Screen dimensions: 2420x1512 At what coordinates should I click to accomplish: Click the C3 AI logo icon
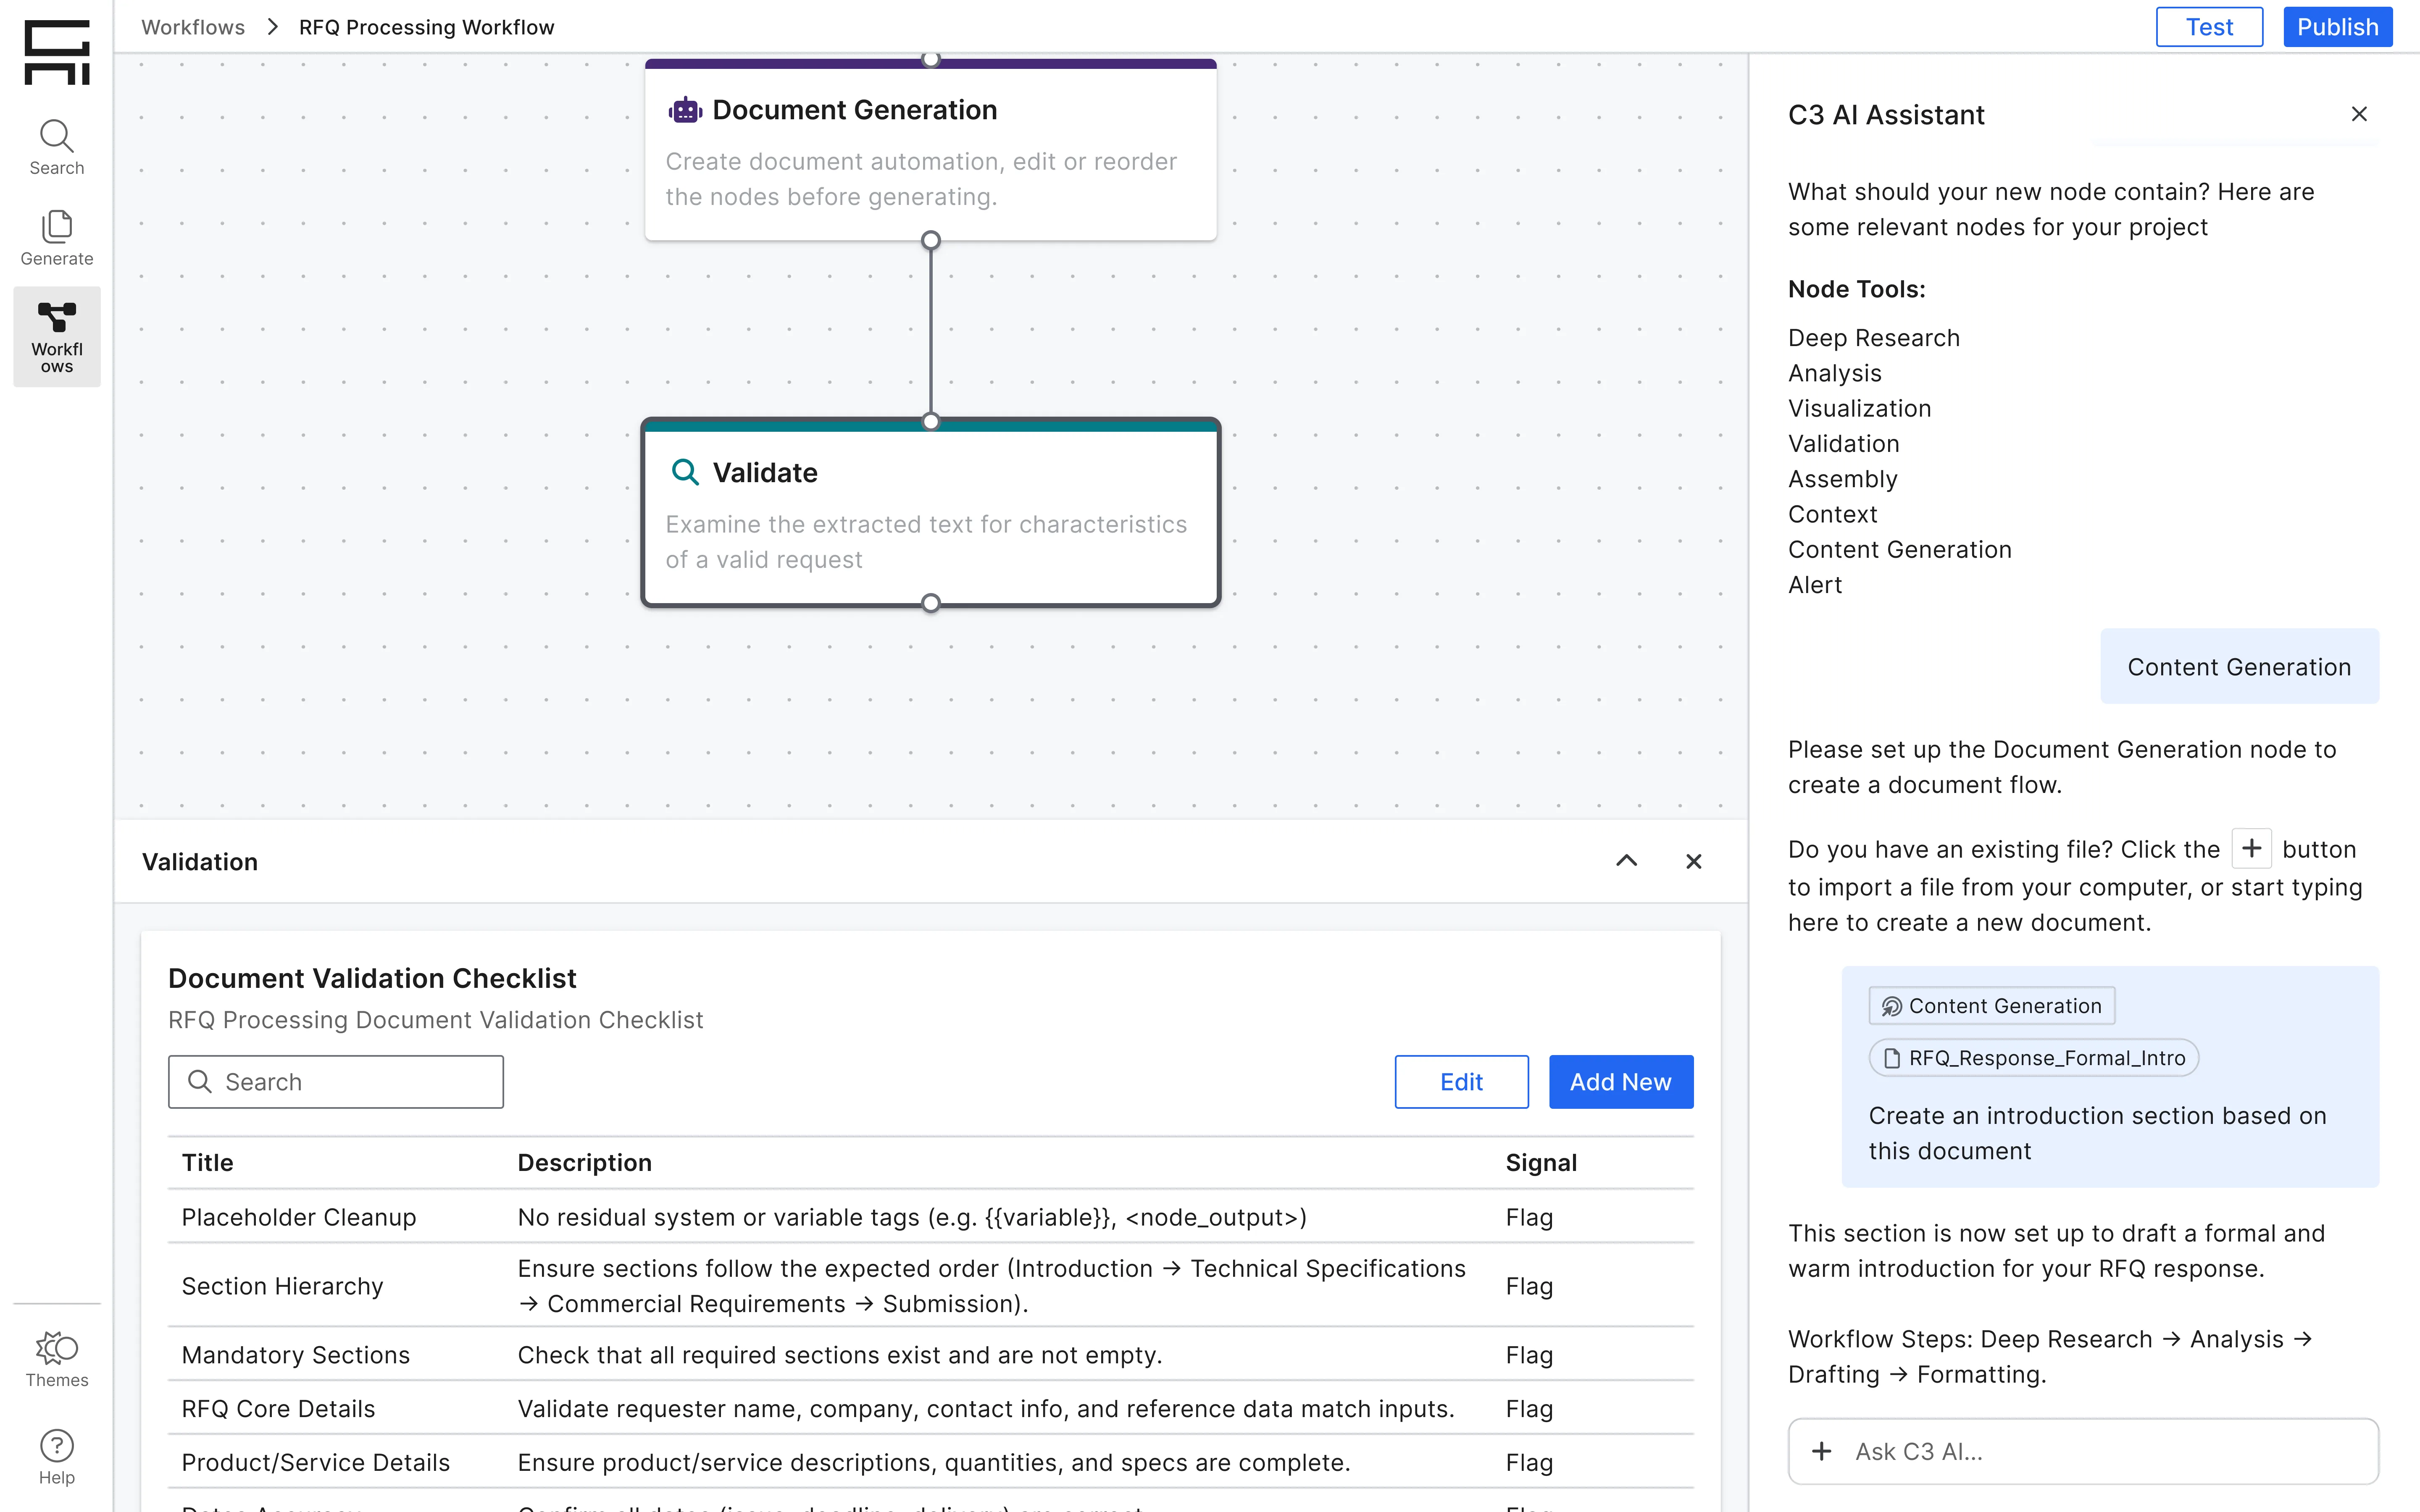[57, 52]
